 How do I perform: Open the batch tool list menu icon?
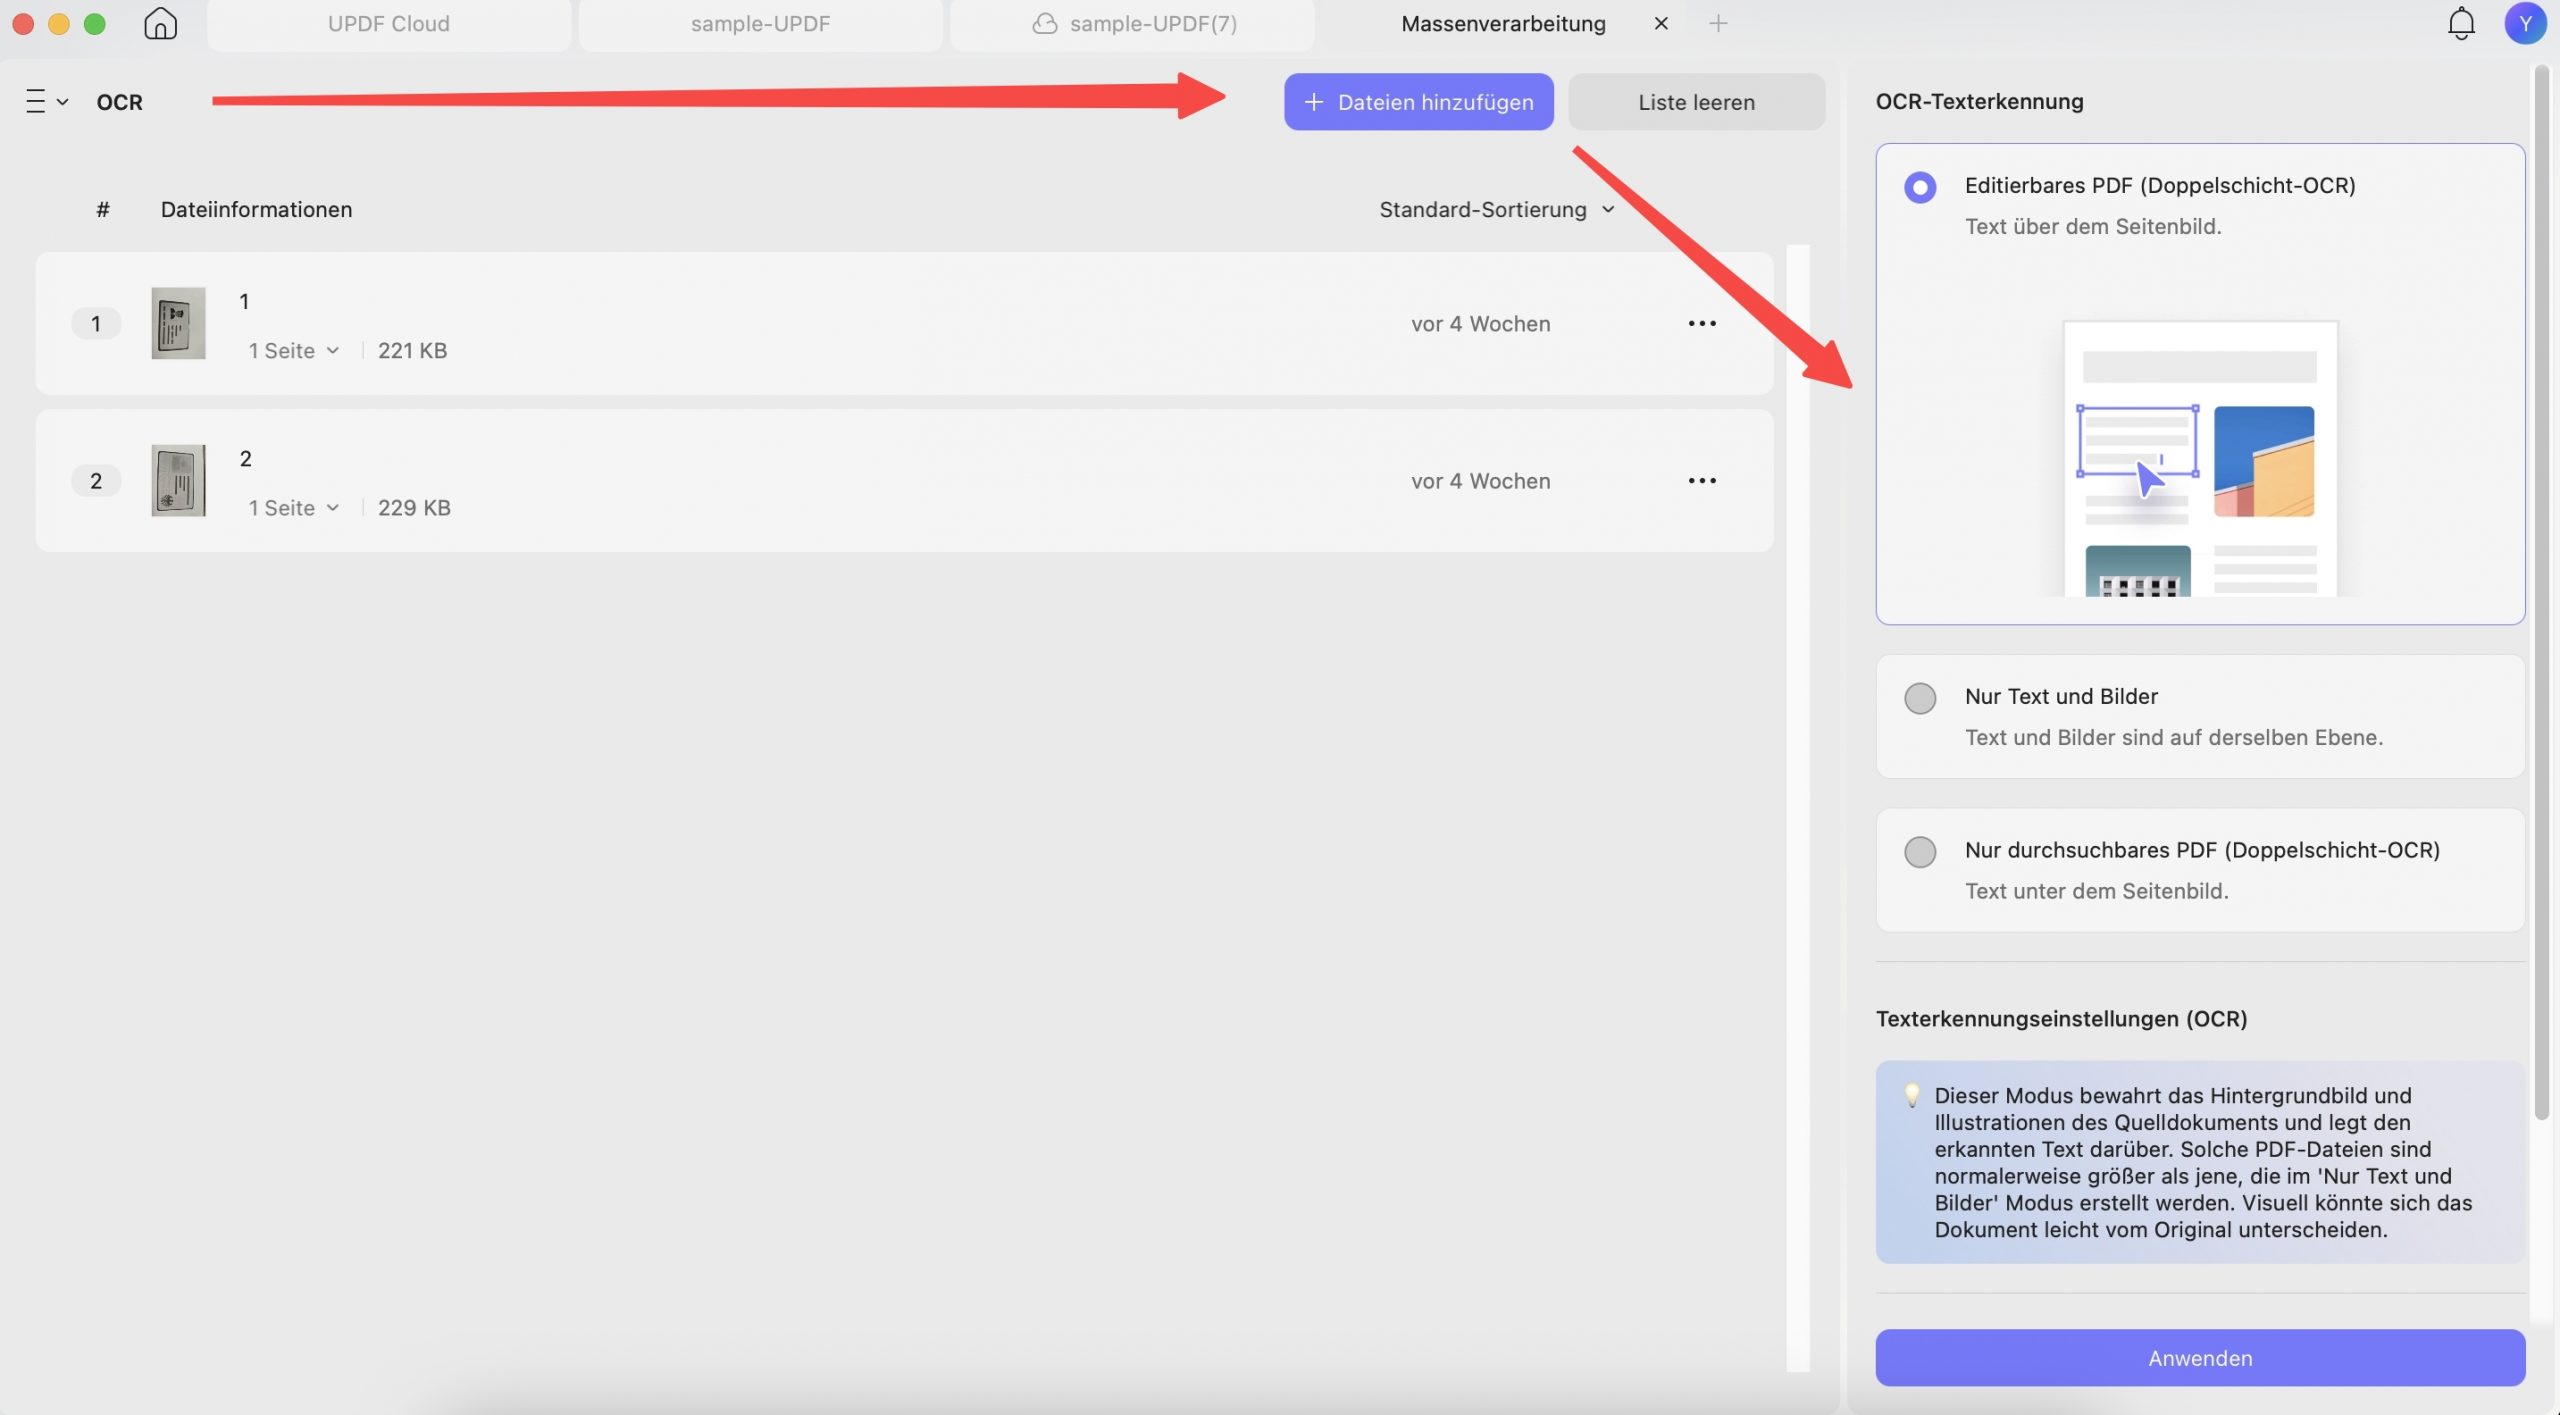point(47,101)
